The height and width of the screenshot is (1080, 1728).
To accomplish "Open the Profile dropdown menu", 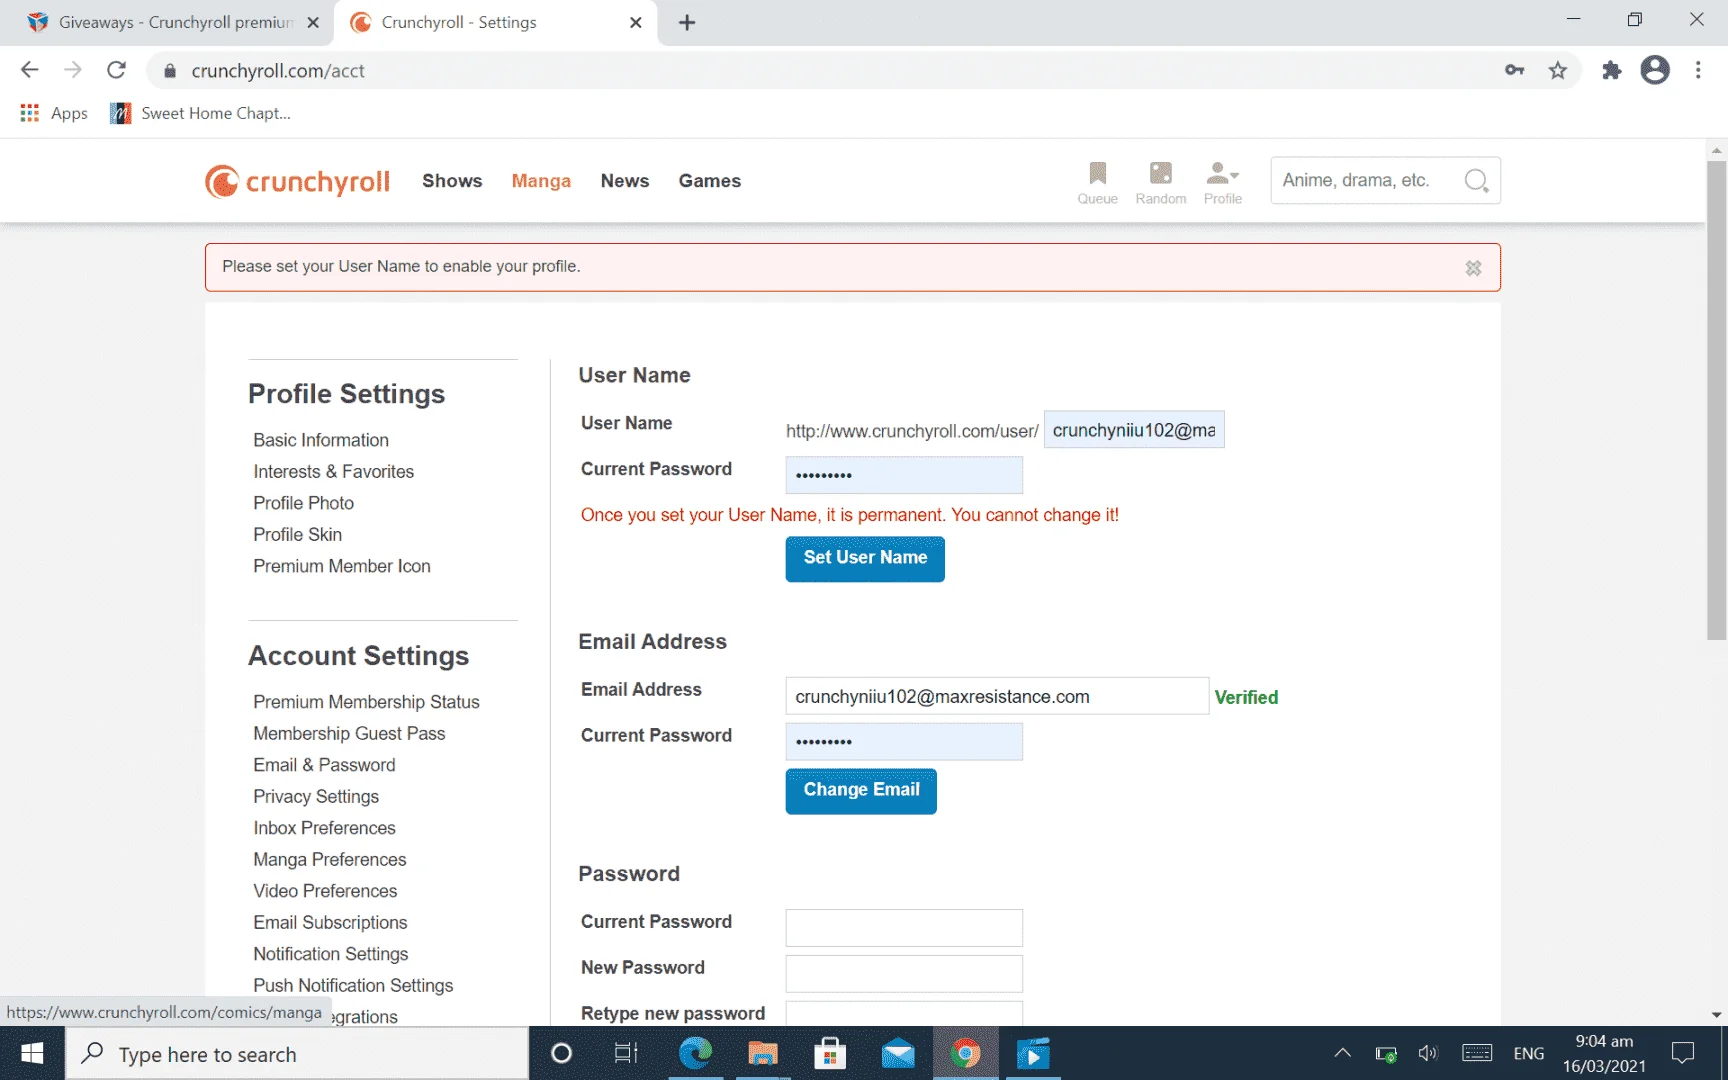I will (x=1222, y=182).
